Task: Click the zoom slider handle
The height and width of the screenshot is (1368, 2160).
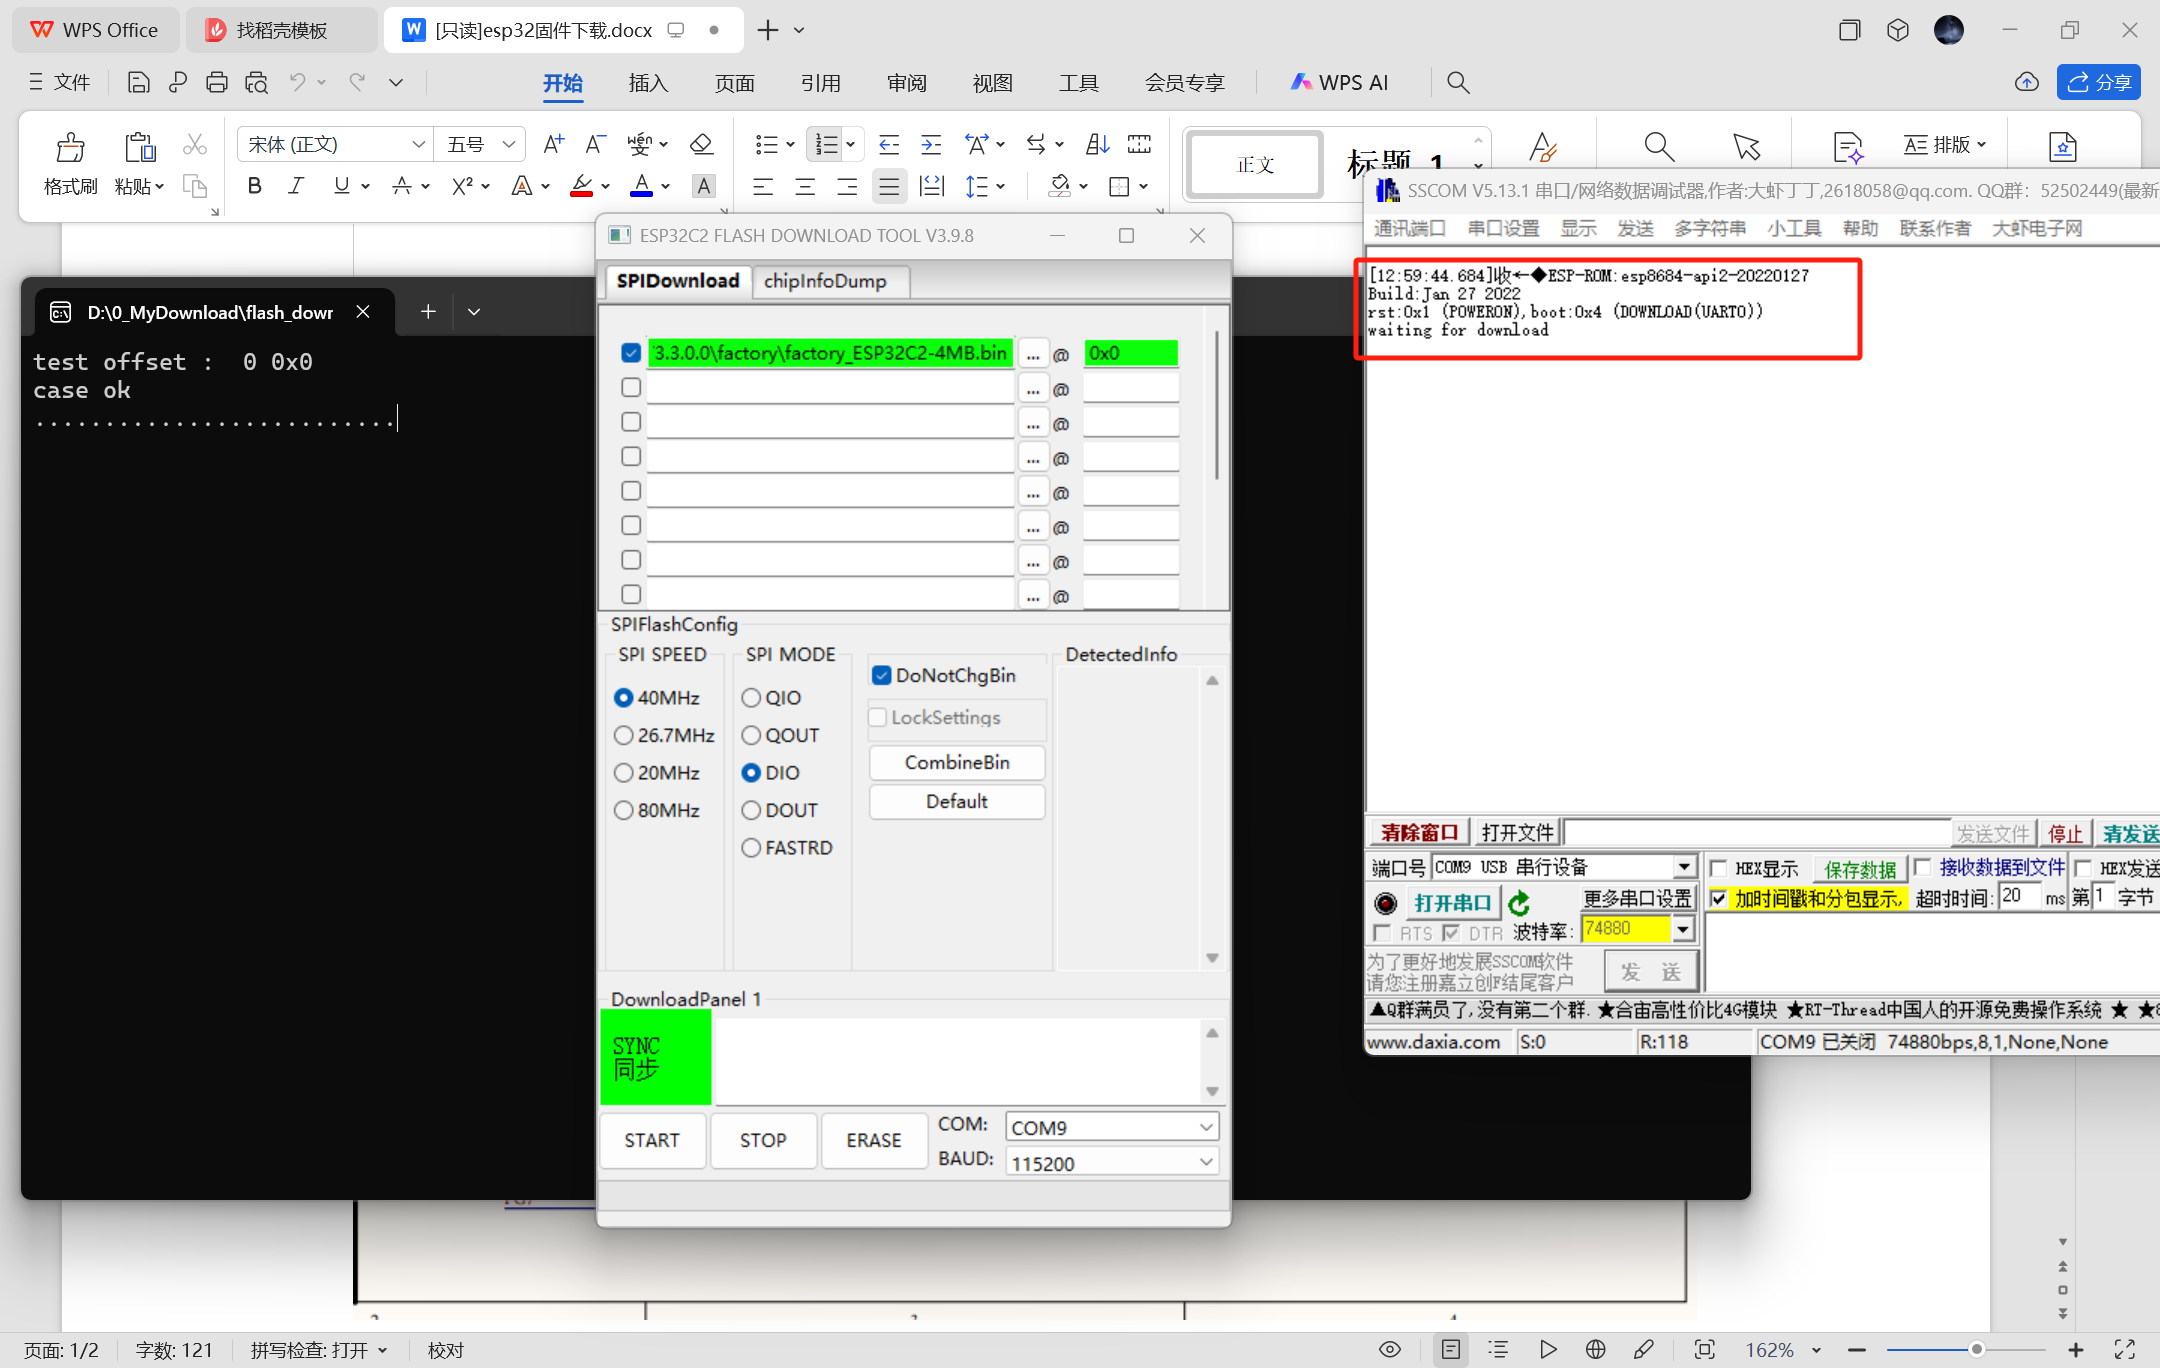Action: [1976, 1350]
